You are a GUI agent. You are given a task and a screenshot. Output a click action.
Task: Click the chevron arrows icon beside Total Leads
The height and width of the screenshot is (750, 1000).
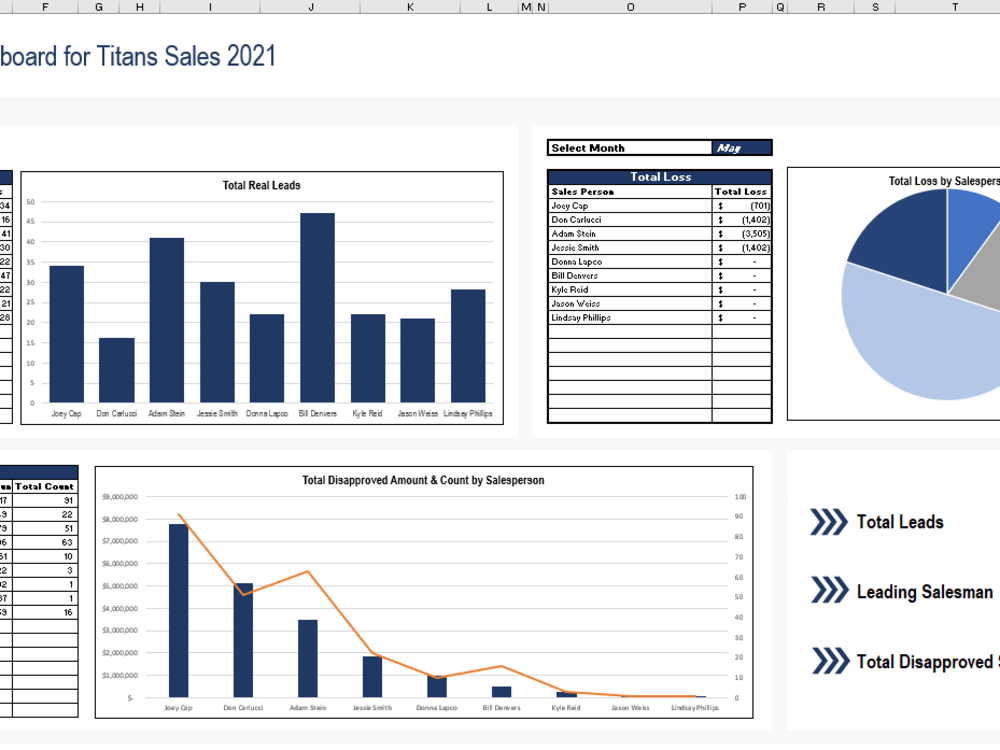pyautogui.click(x=827, y=522)
